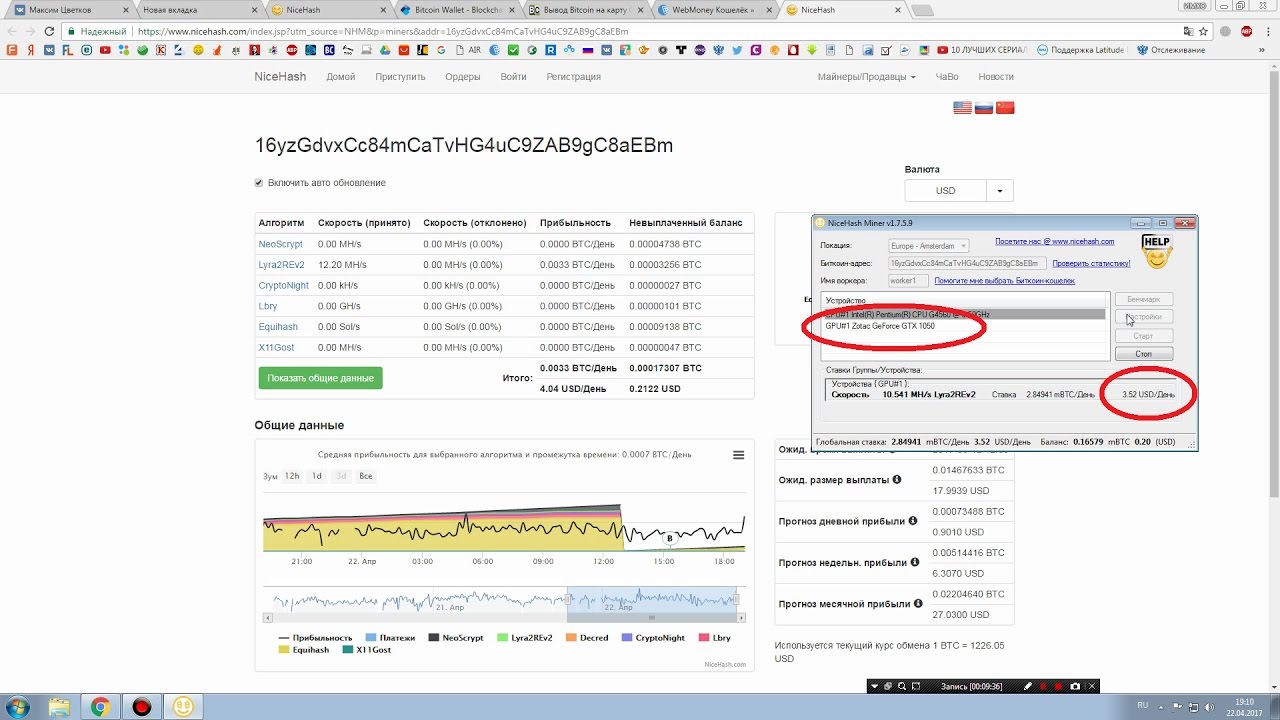Click the HELP smiley icon in NiceHash Miner
The image size is (1280, 720).
tap(1156, 251)
